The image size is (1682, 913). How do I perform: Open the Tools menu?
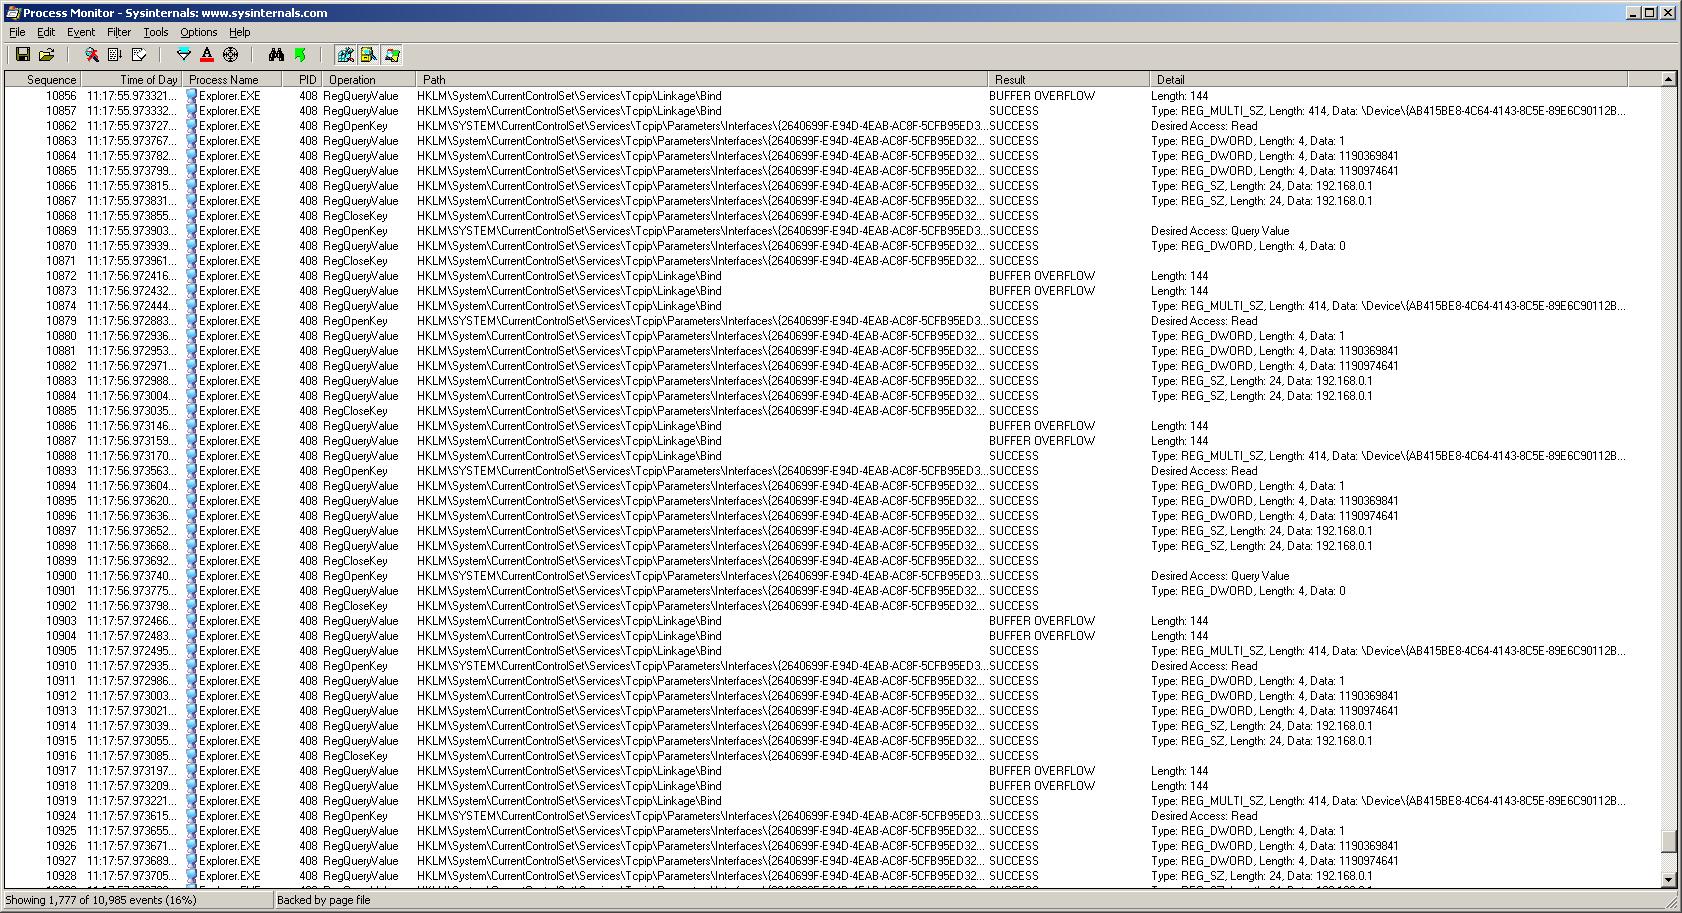156,32
